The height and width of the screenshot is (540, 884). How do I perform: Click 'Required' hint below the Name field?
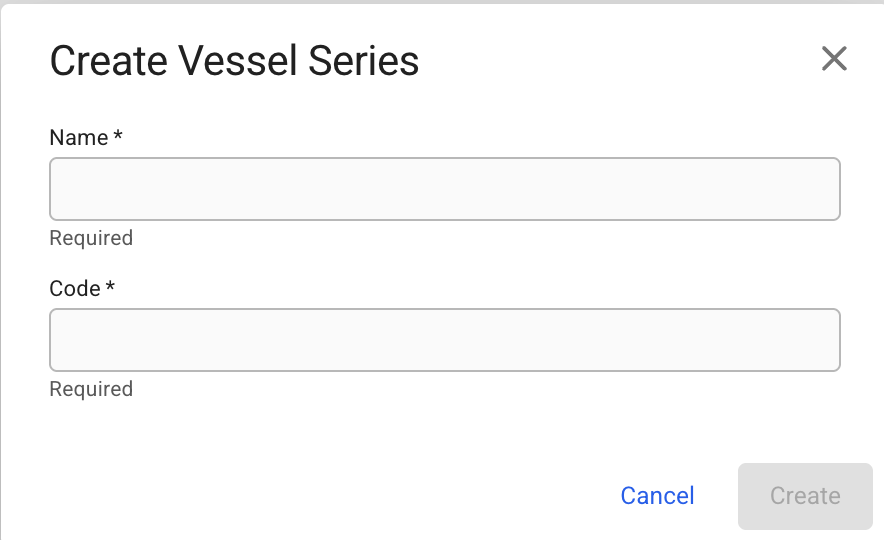tap(91, 238)
